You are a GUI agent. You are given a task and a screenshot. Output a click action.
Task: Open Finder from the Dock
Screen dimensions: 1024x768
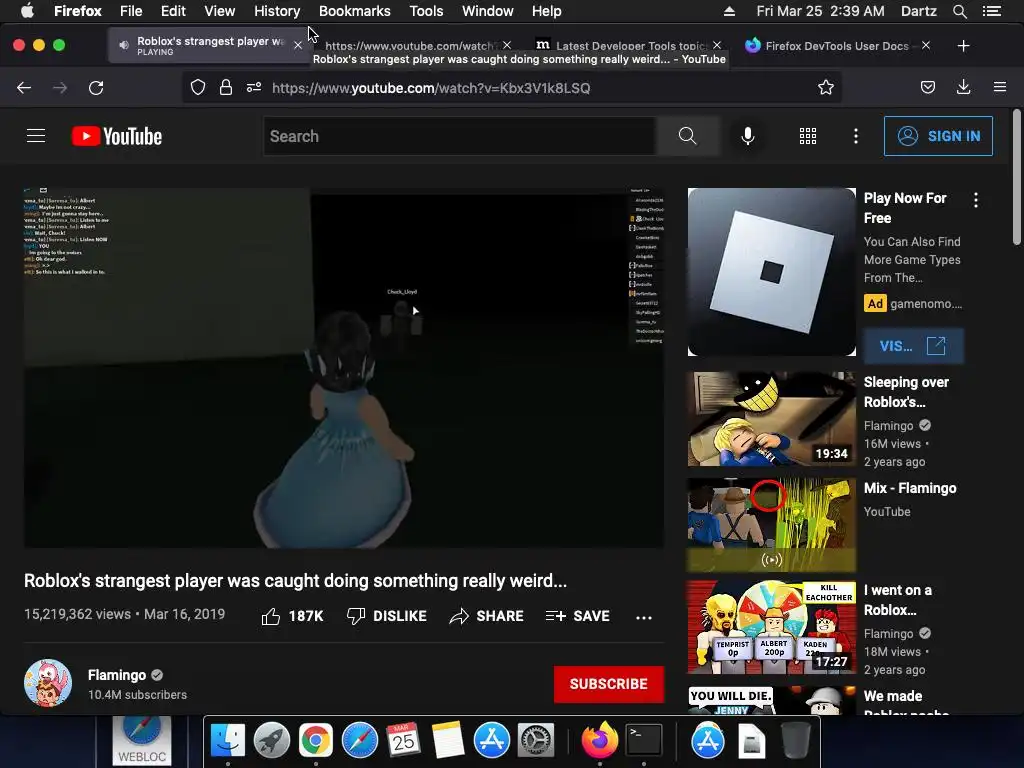coord(228,741)
